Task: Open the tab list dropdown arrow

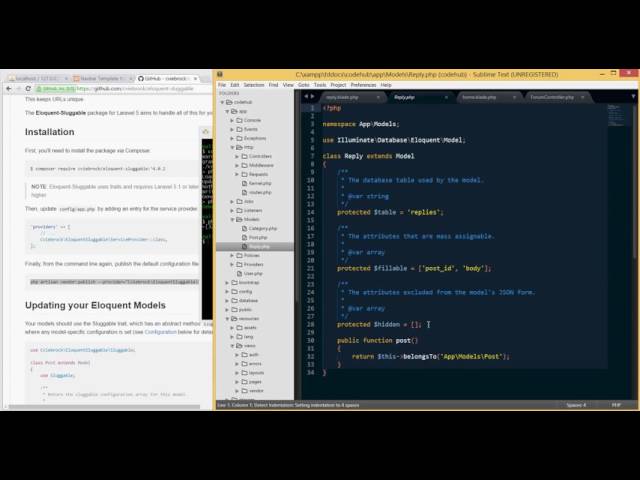Action: point(633,97)
